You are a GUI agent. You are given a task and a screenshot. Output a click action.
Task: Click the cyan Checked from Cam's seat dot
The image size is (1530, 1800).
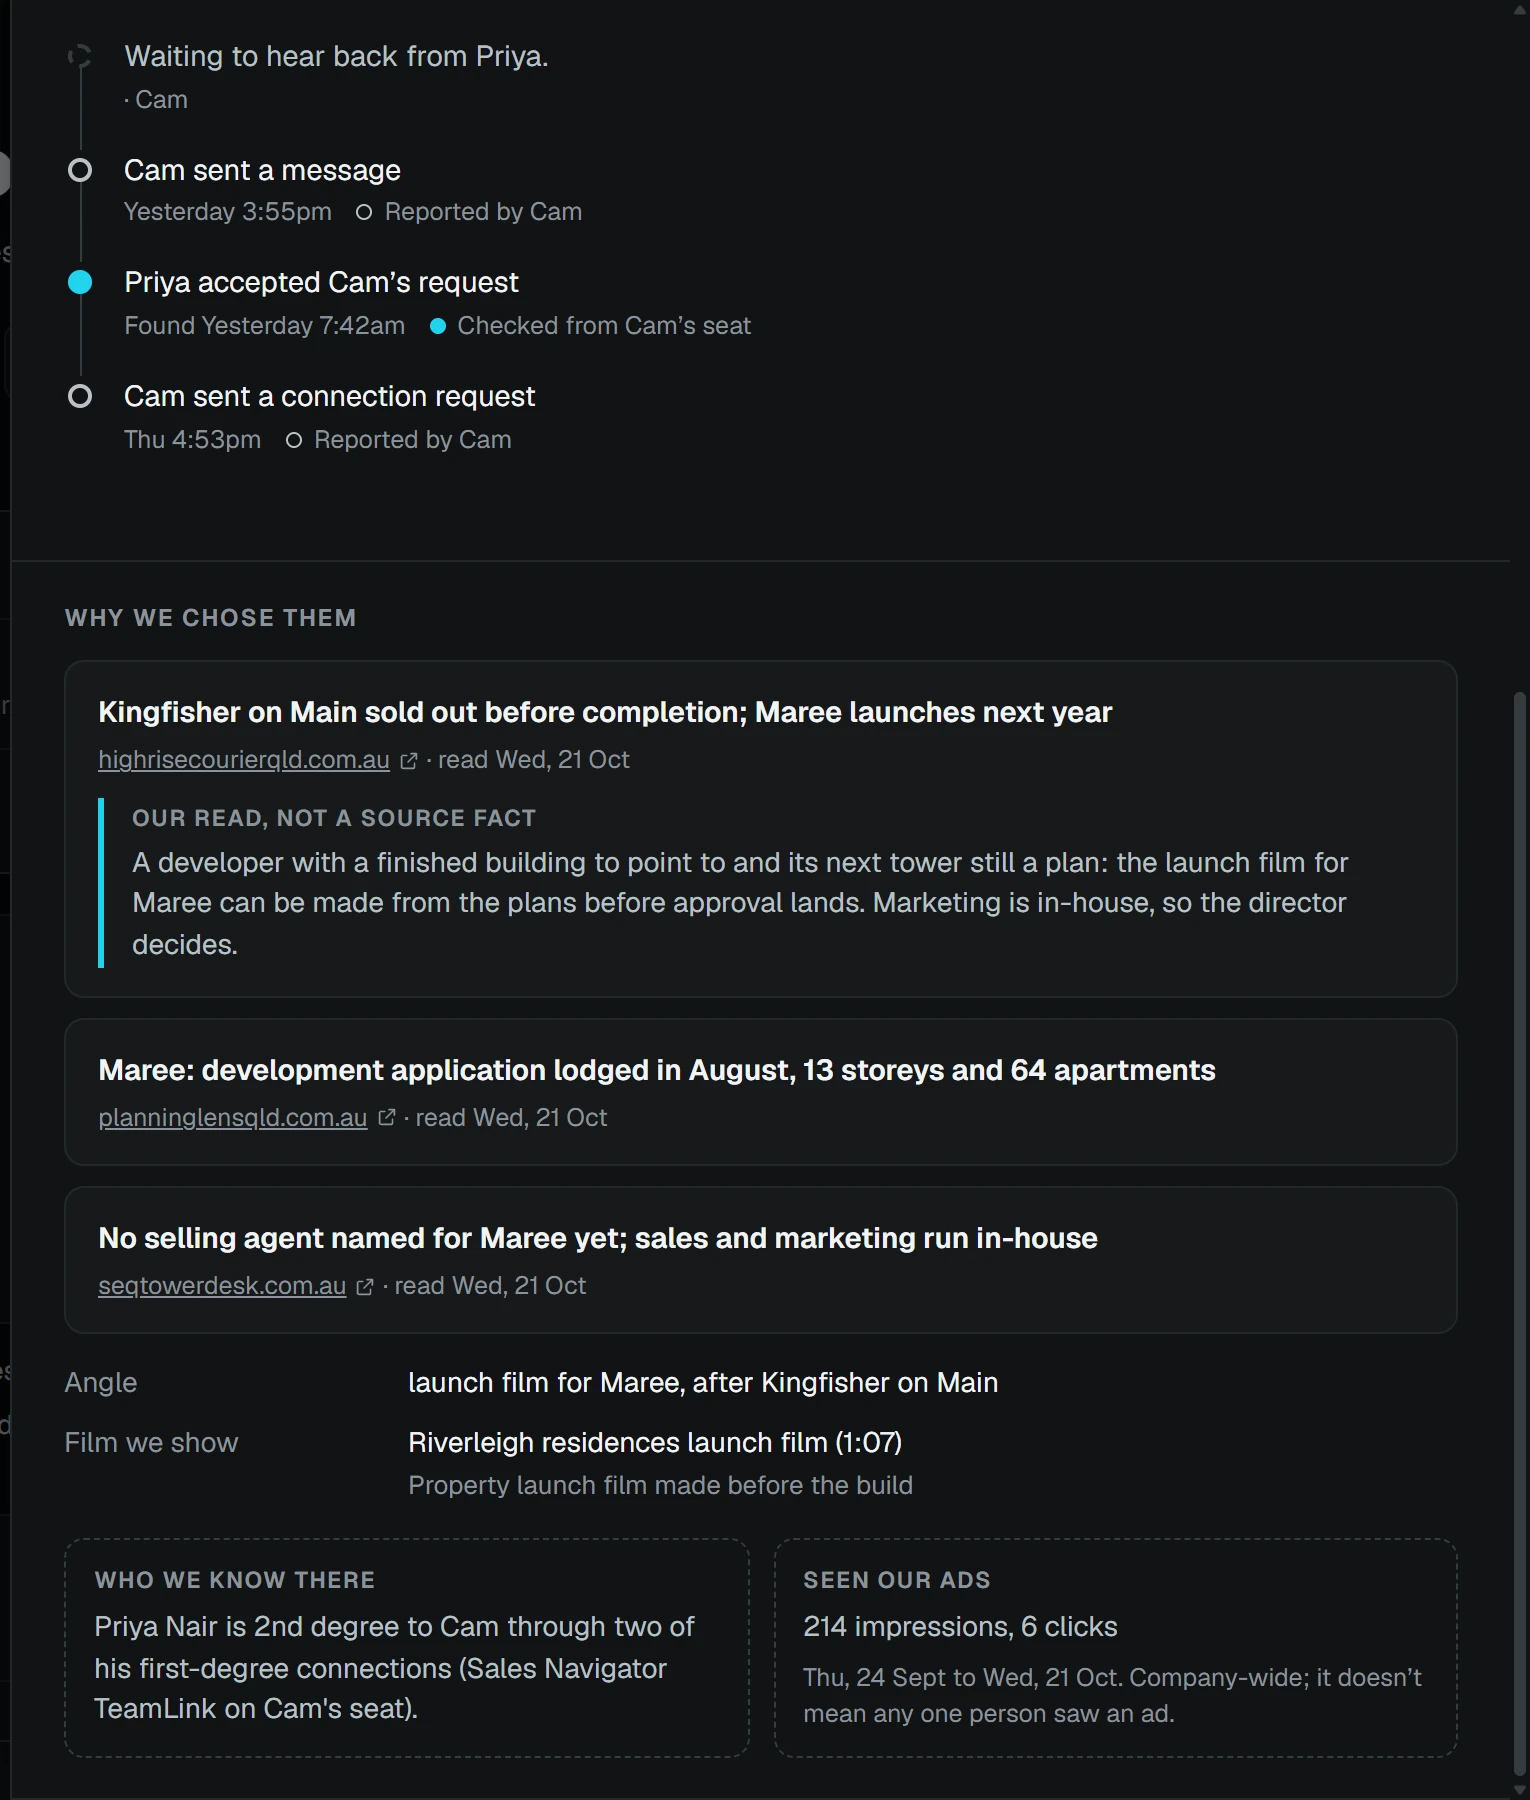tap(437, 326)
